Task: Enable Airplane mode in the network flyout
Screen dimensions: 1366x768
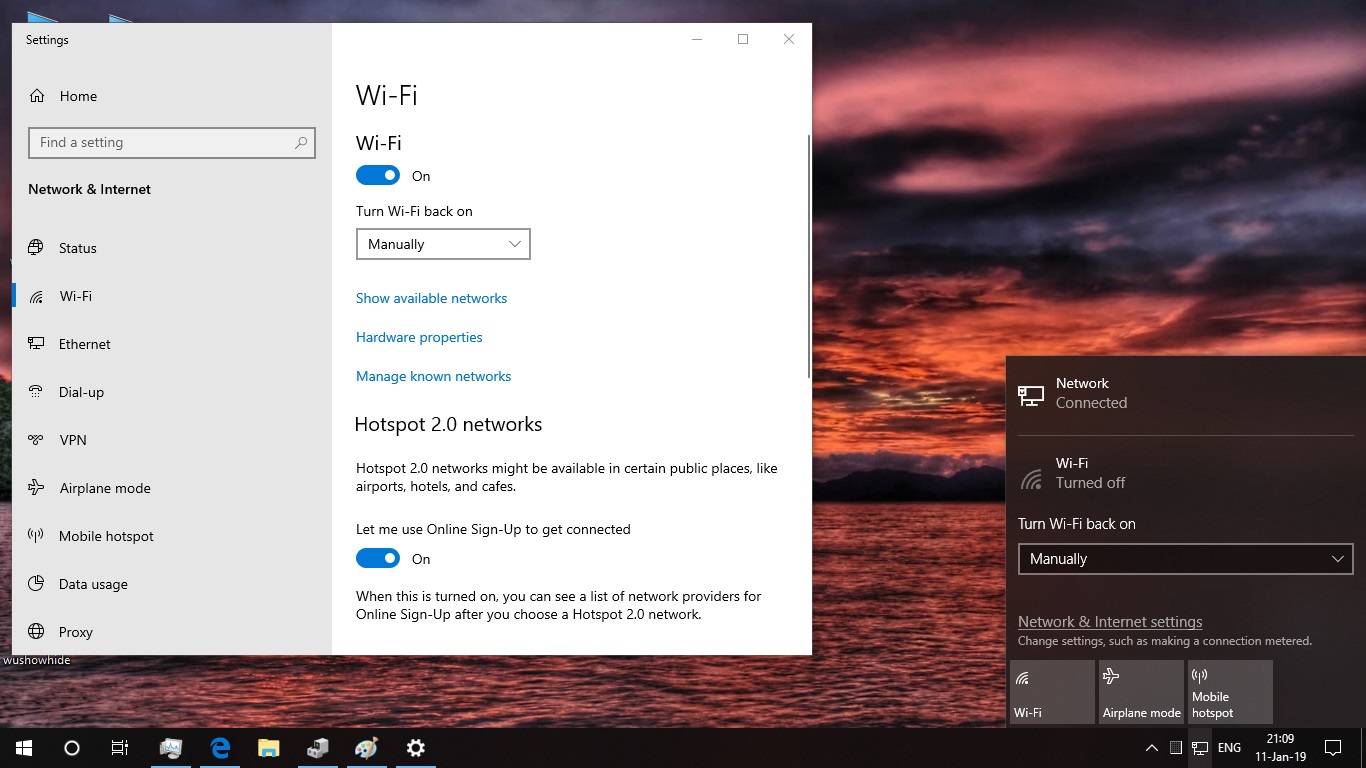Action: click(x=1141, y=691)
